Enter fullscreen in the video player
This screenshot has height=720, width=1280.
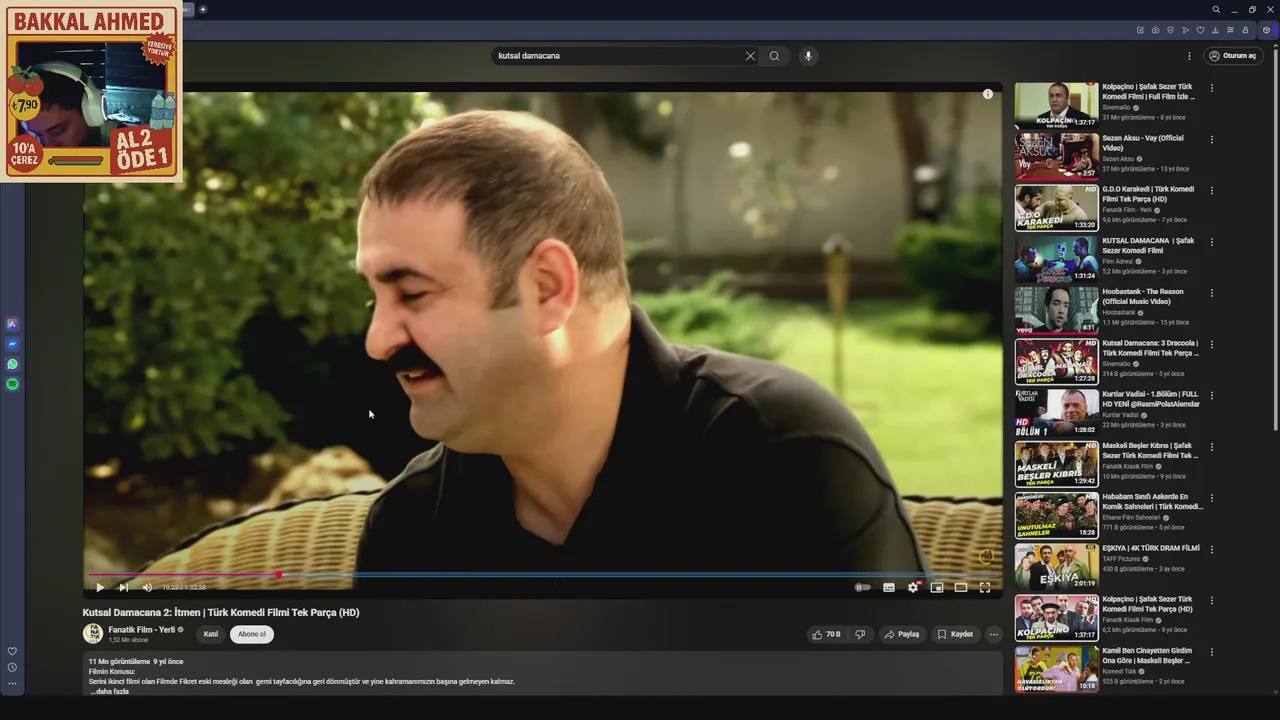pyautogui.click(x=985, y=588)
